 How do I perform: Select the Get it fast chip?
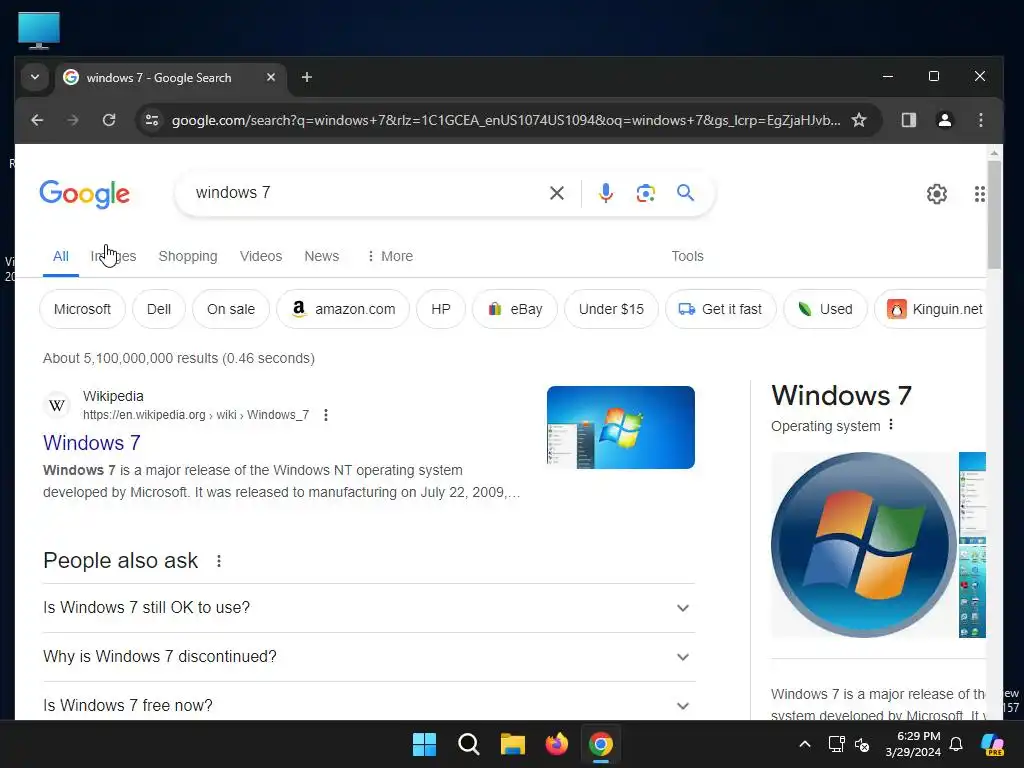pyautogui.click(x=720, y=309)
